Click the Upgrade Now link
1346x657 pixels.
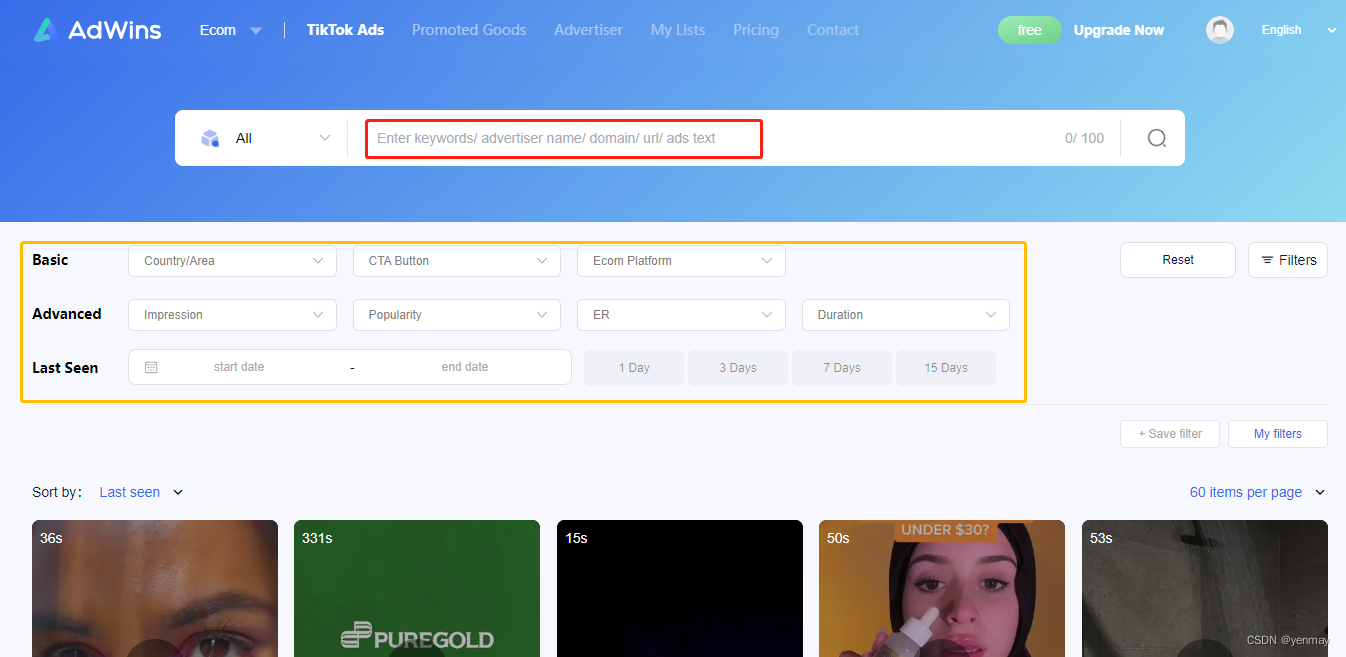(1119, 30)
